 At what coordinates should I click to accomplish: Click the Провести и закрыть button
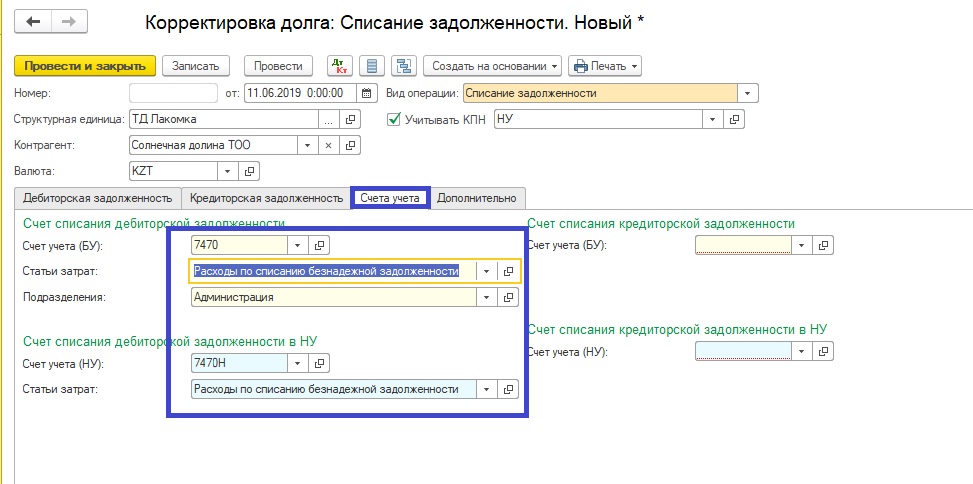[x=85, y=66]
